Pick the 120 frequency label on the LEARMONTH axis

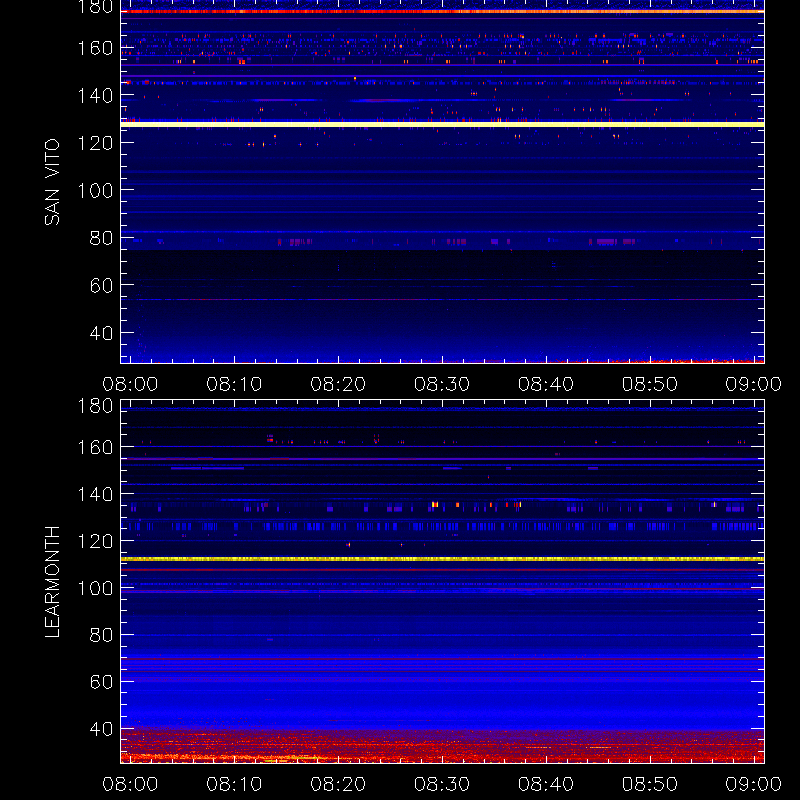tap(95, 541)
